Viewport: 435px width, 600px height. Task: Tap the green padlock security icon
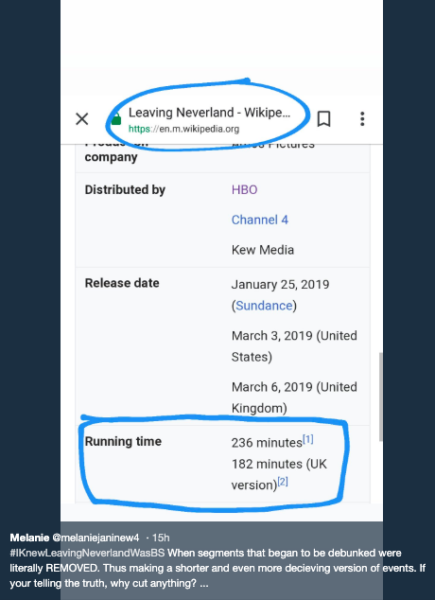pos(116,120)
